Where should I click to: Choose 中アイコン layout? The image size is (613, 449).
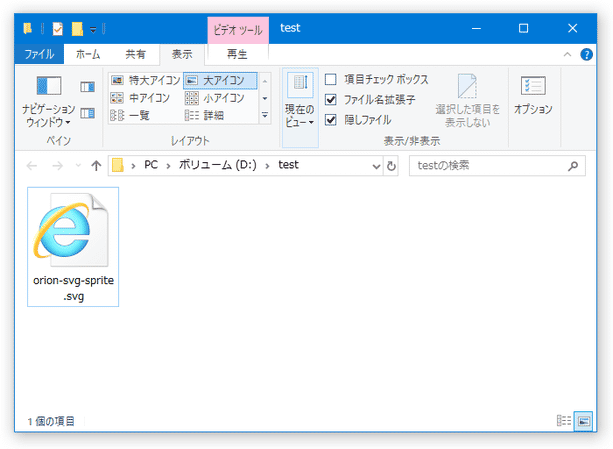[140, 98]
